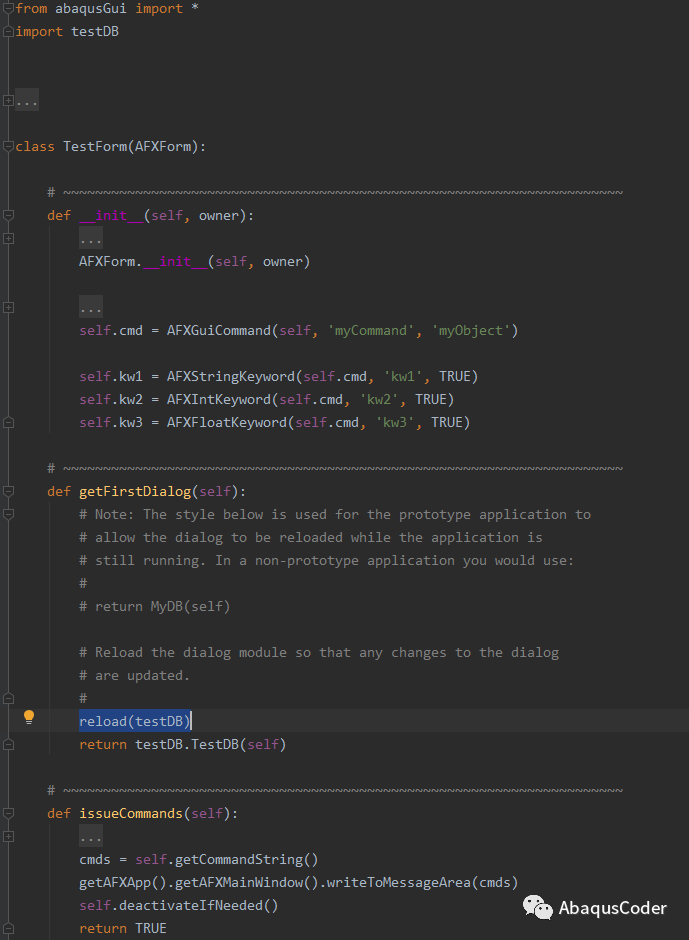The width and height of the screenshot is (689, 940).
Task: Click 'writeToMessageArea' method call
Action: coord(399,882)
